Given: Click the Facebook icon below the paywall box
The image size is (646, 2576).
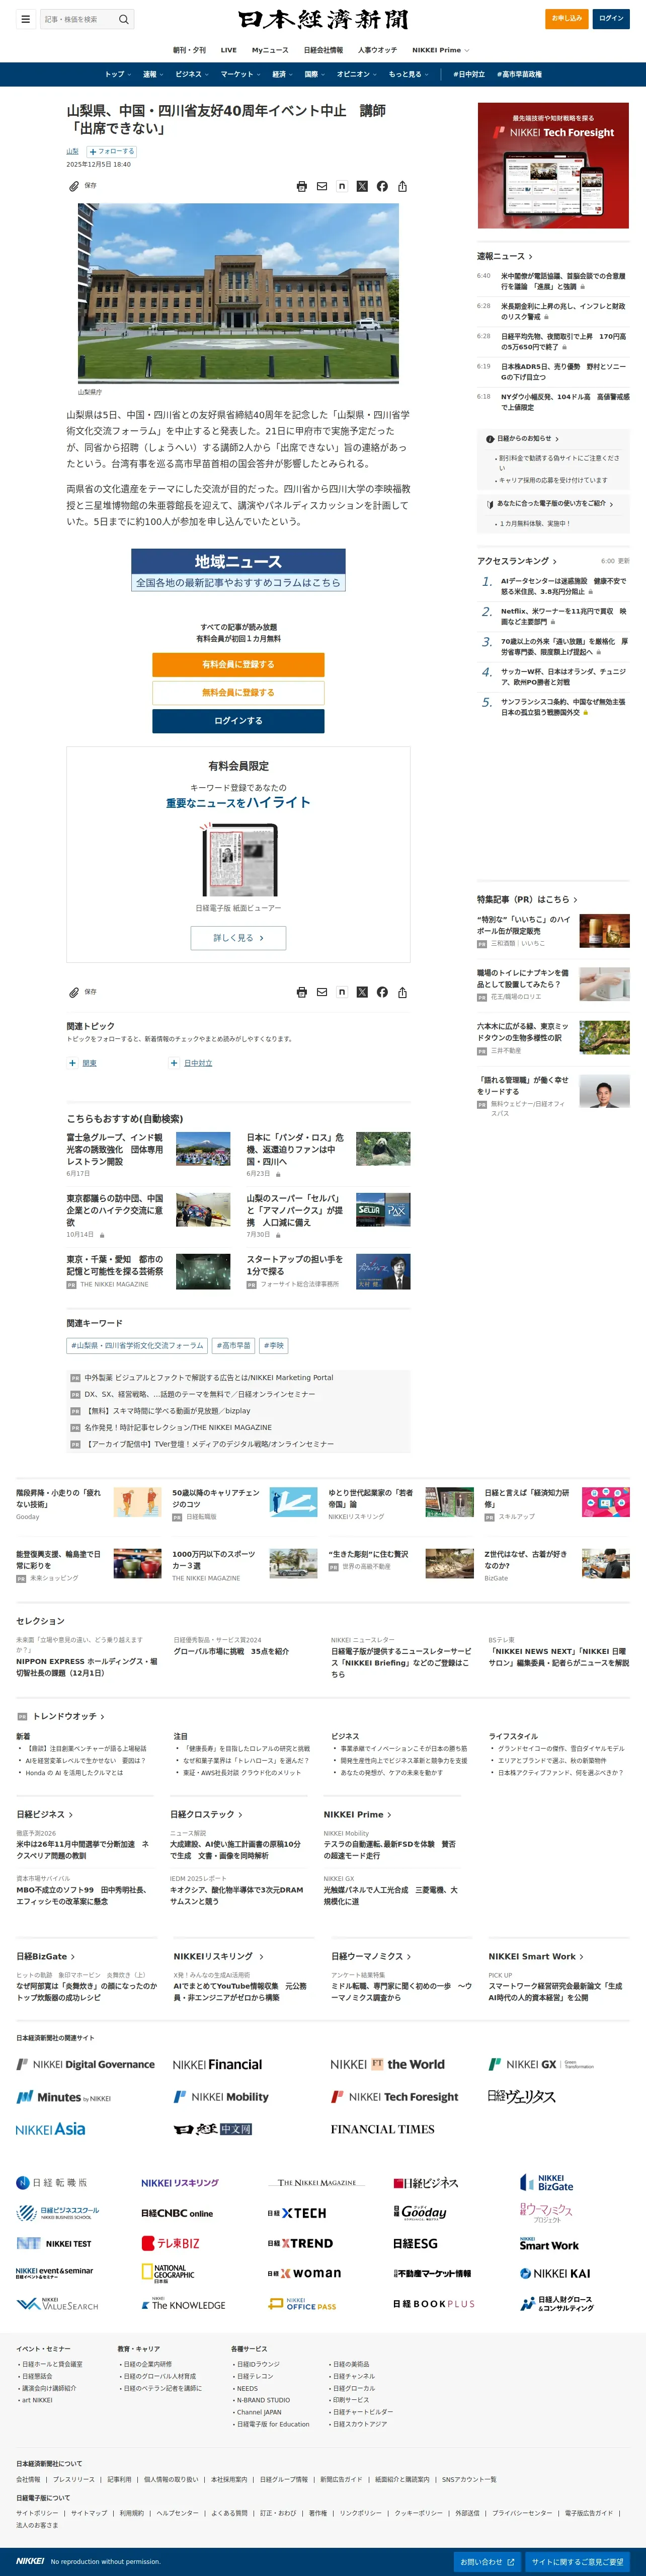Looking at the screenshot, I should point(382,992).
